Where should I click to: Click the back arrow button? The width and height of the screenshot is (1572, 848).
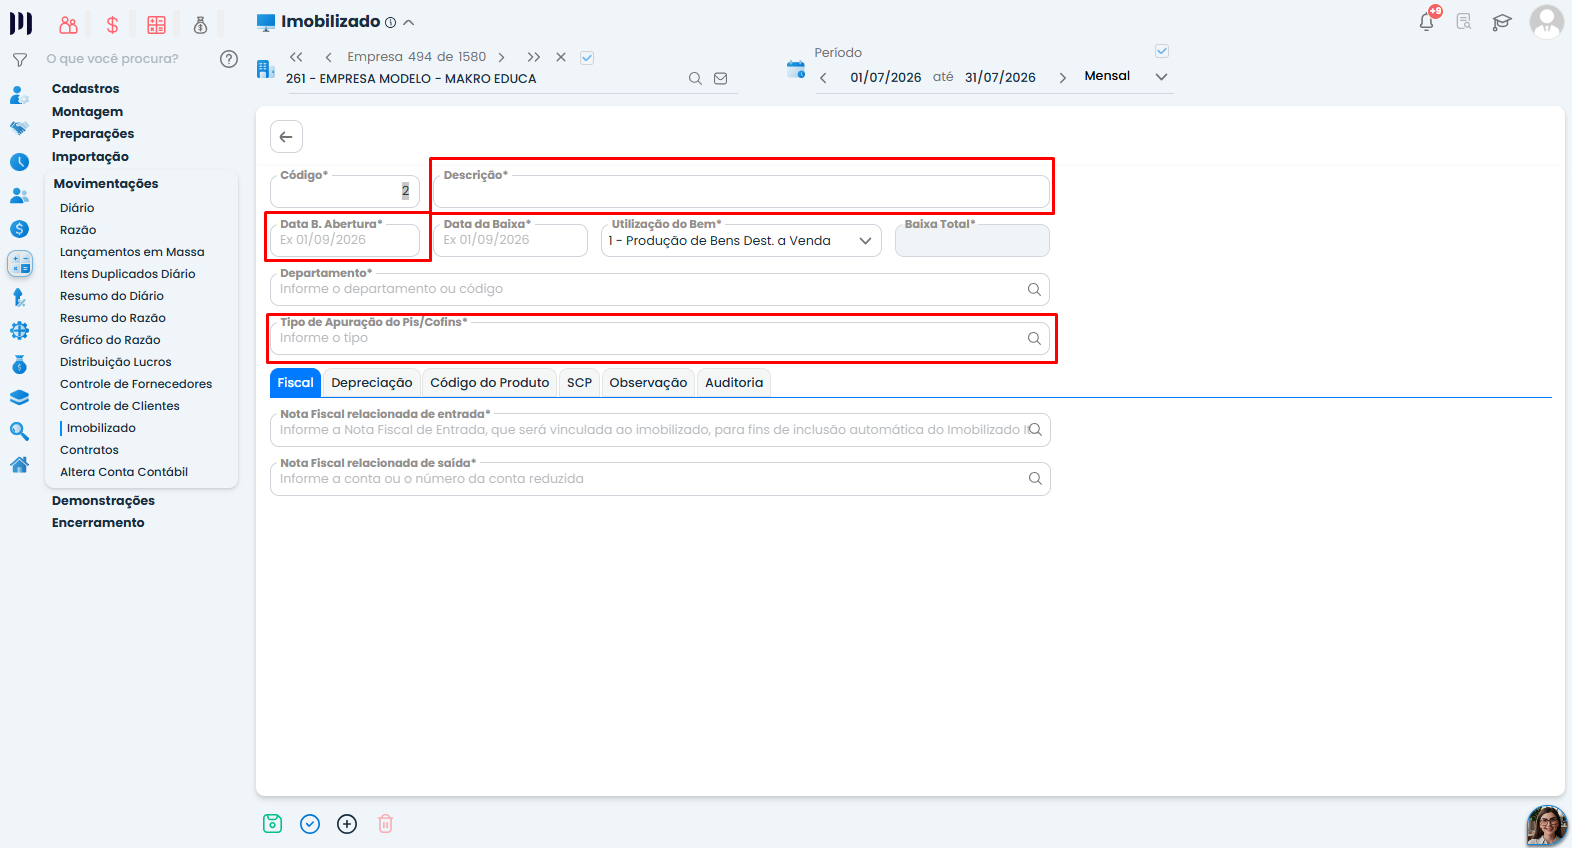tap(286, 137)
